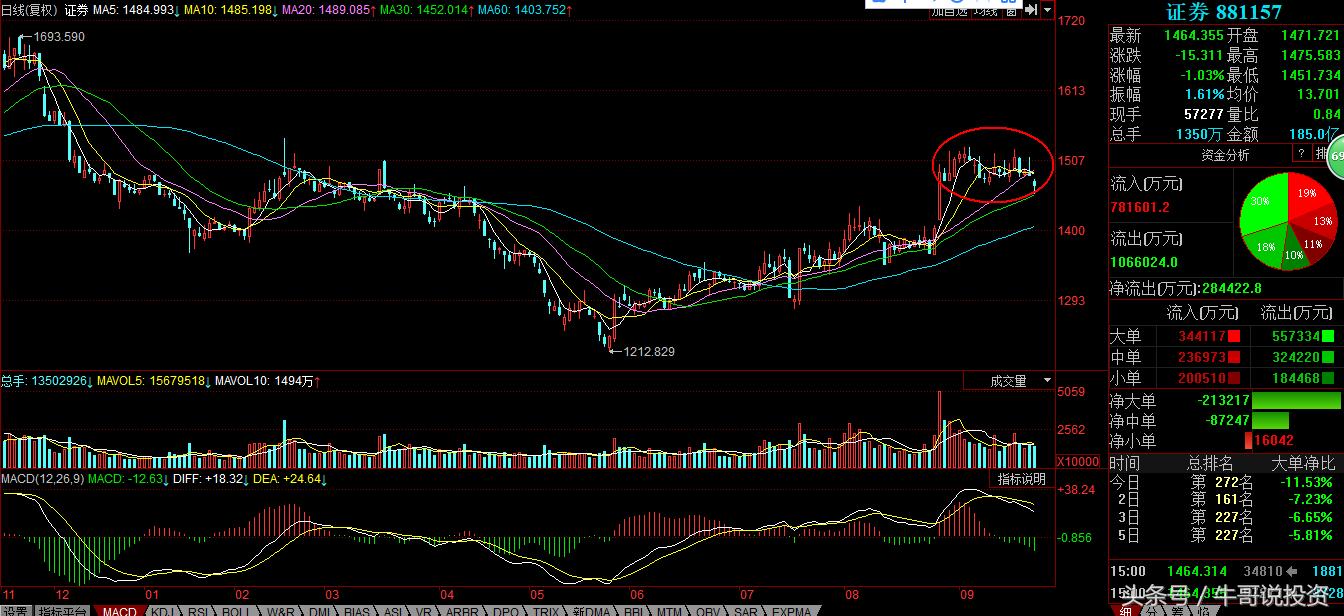Click the 15:00 trade tick 1464.314 row
1344x616 pixels.
click(x=1225, y=571)
